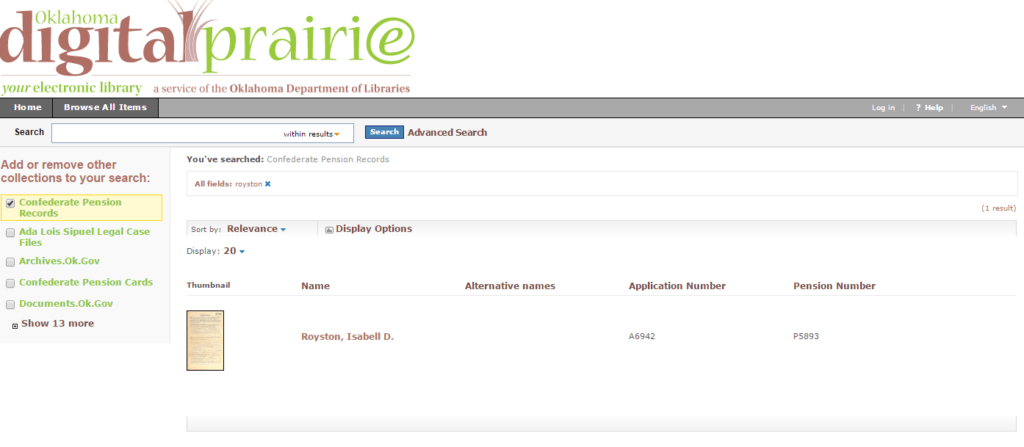The height and width of the screenshot is (447, 1024).
Task: Click the Archives.Ok.Gov collection link
Action: coord(59,261)
